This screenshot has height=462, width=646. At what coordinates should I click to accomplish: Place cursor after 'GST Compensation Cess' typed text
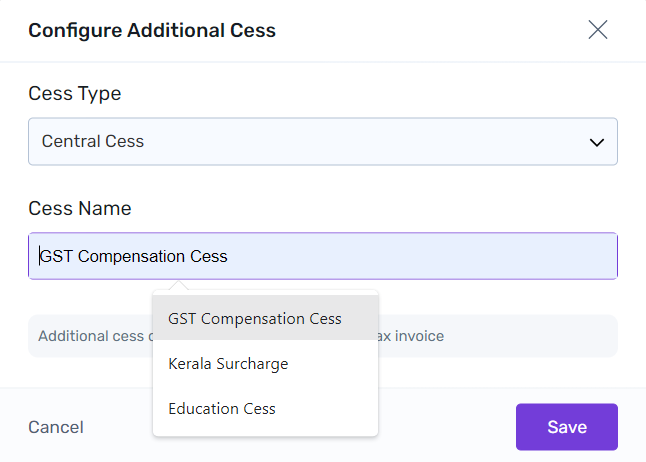[229, 256]
